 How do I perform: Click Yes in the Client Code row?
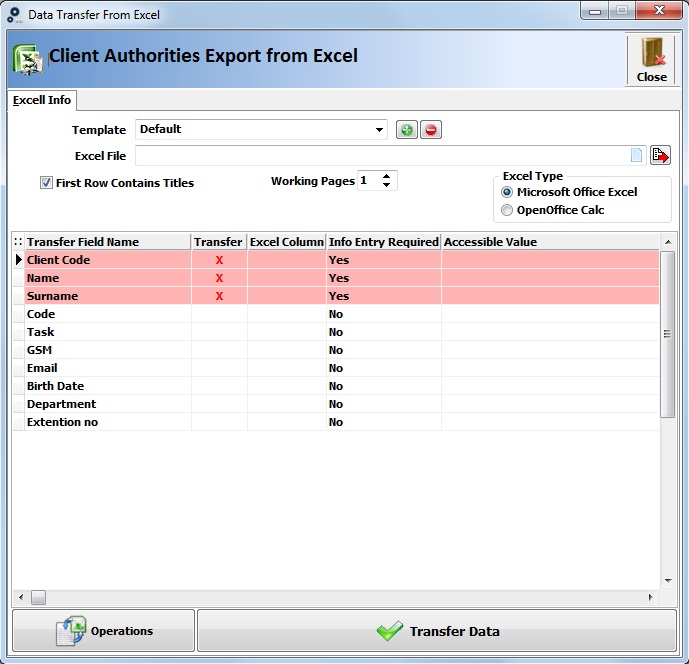pos(339,260)
